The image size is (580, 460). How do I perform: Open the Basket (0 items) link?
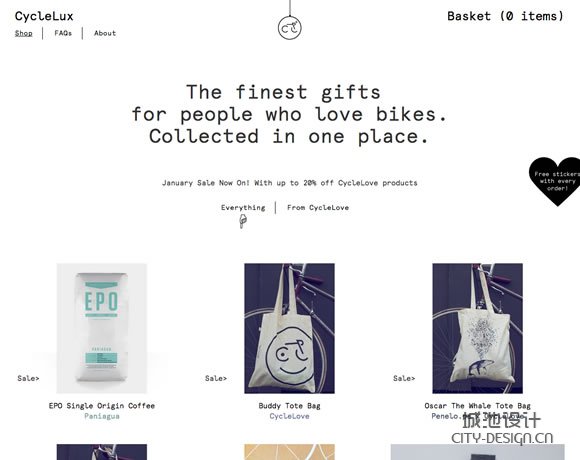point(505,16)
